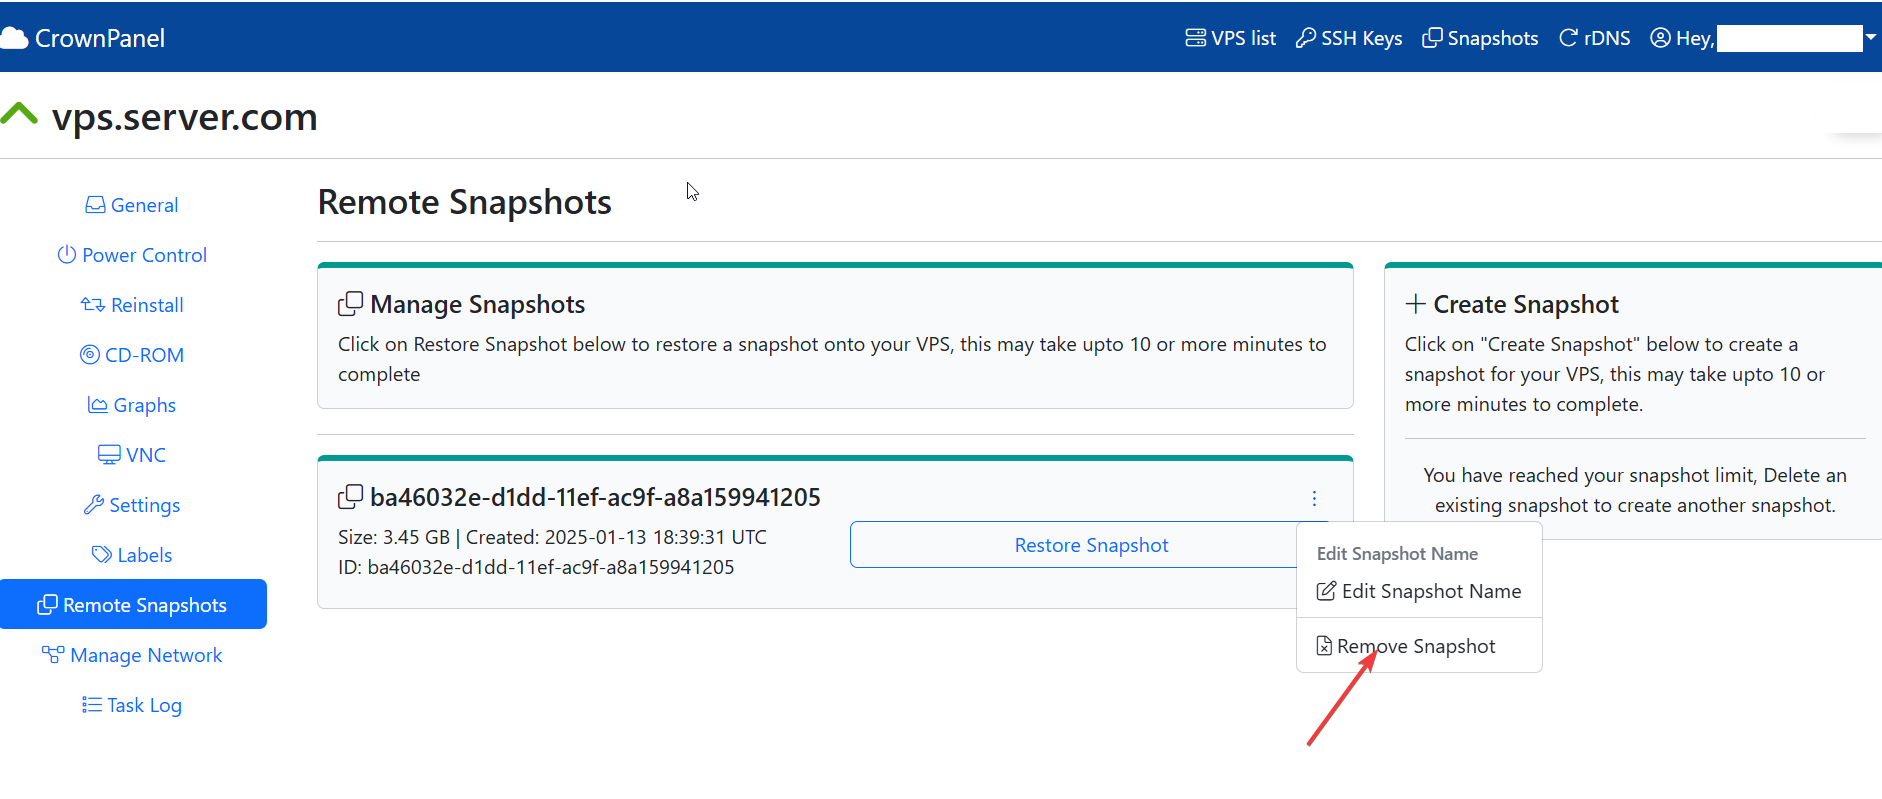Click the green chevron beside vps.server.com
This screenshot has height=799, width=1882.
(x=19, y=114)
